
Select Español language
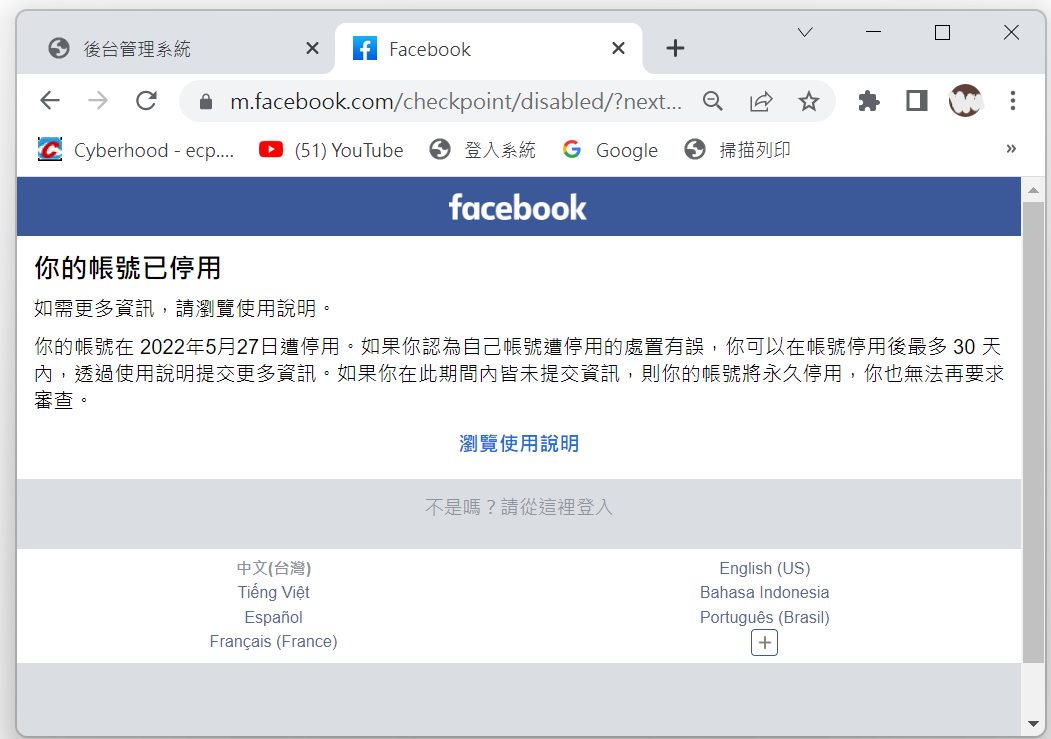(x=273, y=617)
